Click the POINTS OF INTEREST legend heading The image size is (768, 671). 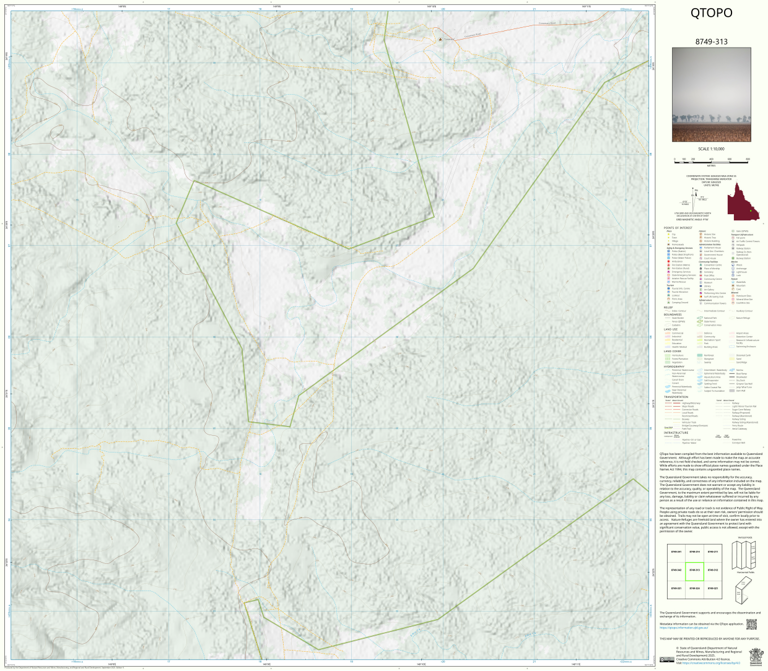pos(678,228)
